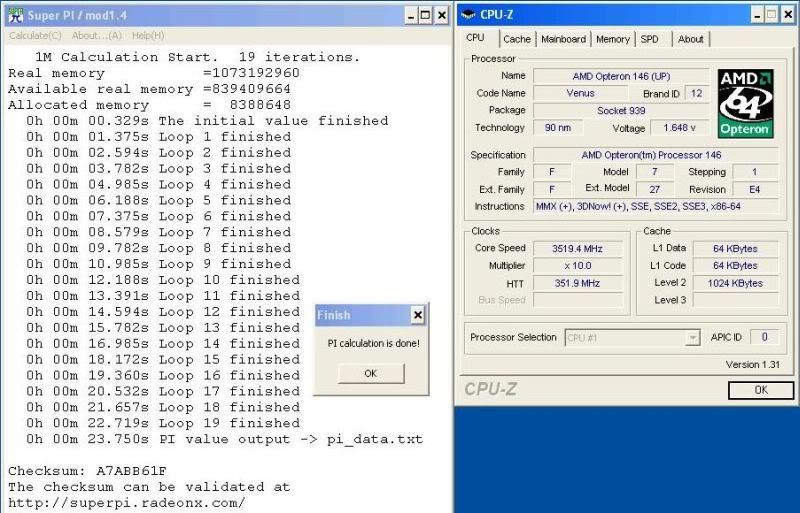Image resolution: width=800 pixels, height=513 pixels.
Task: Click the Core Speed value '3519.4 MHz'
Action: [x=578, y=249]
